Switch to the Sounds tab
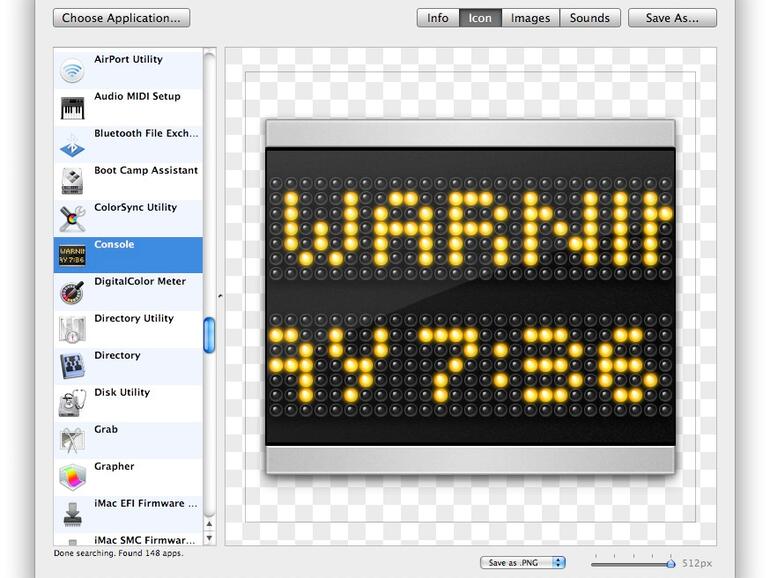The image size is (770, 578). pos(590,18)
